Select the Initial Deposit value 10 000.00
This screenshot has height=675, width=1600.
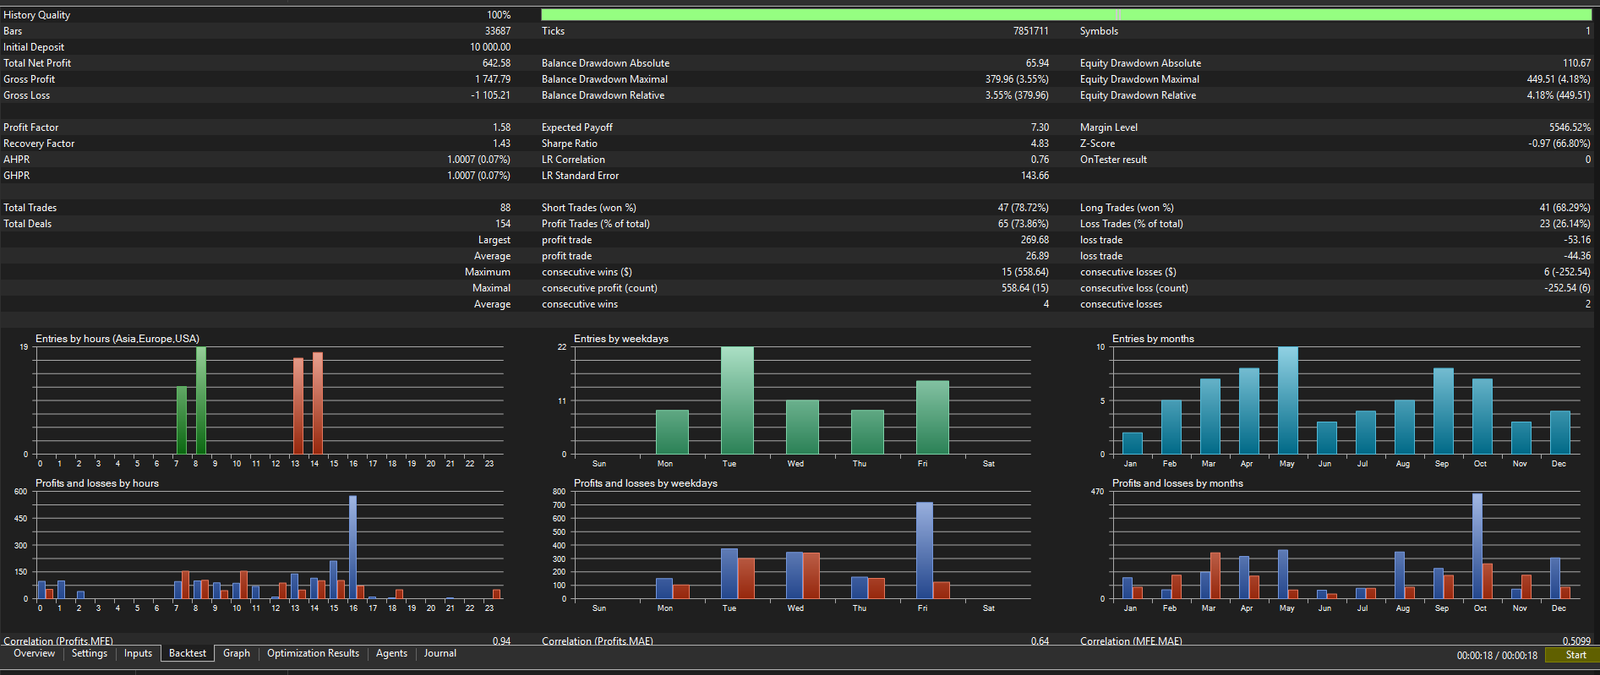tap(490, 47)
